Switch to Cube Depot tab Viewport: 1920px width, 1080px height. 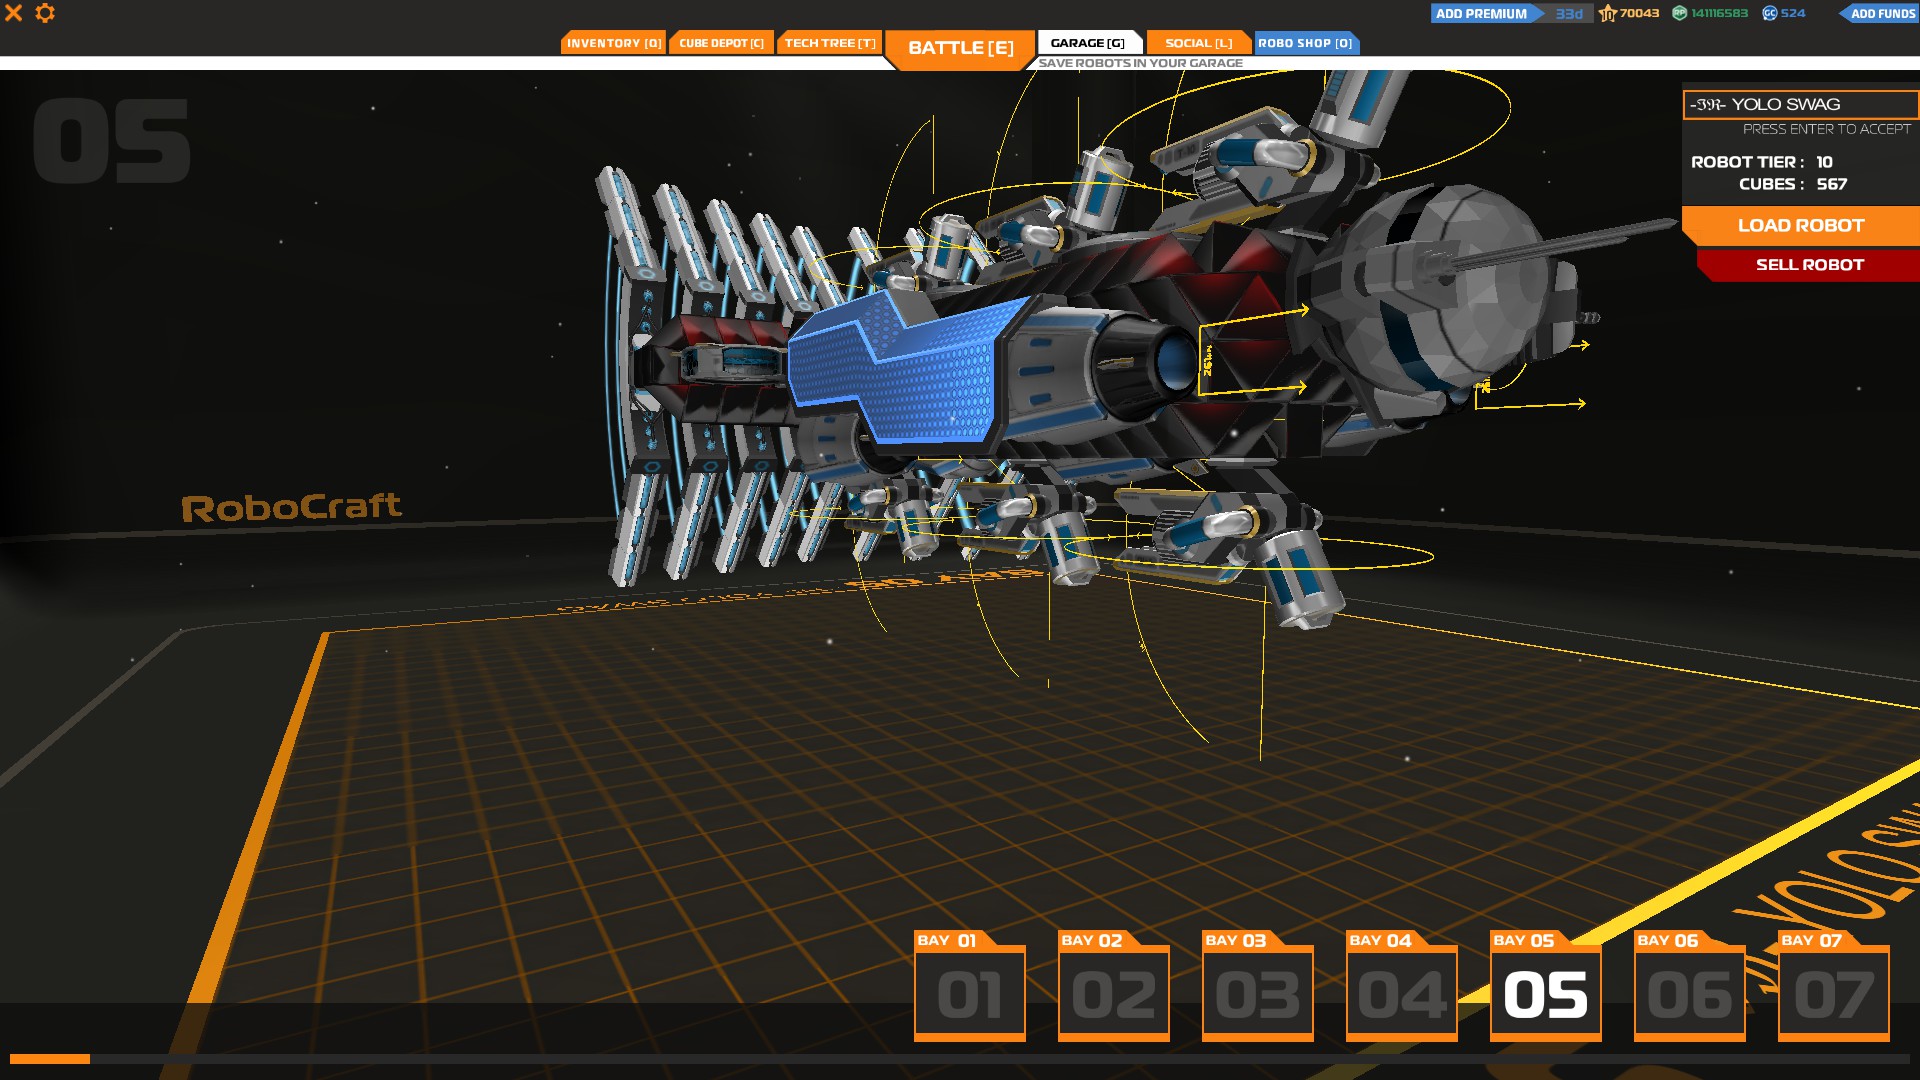721,43
